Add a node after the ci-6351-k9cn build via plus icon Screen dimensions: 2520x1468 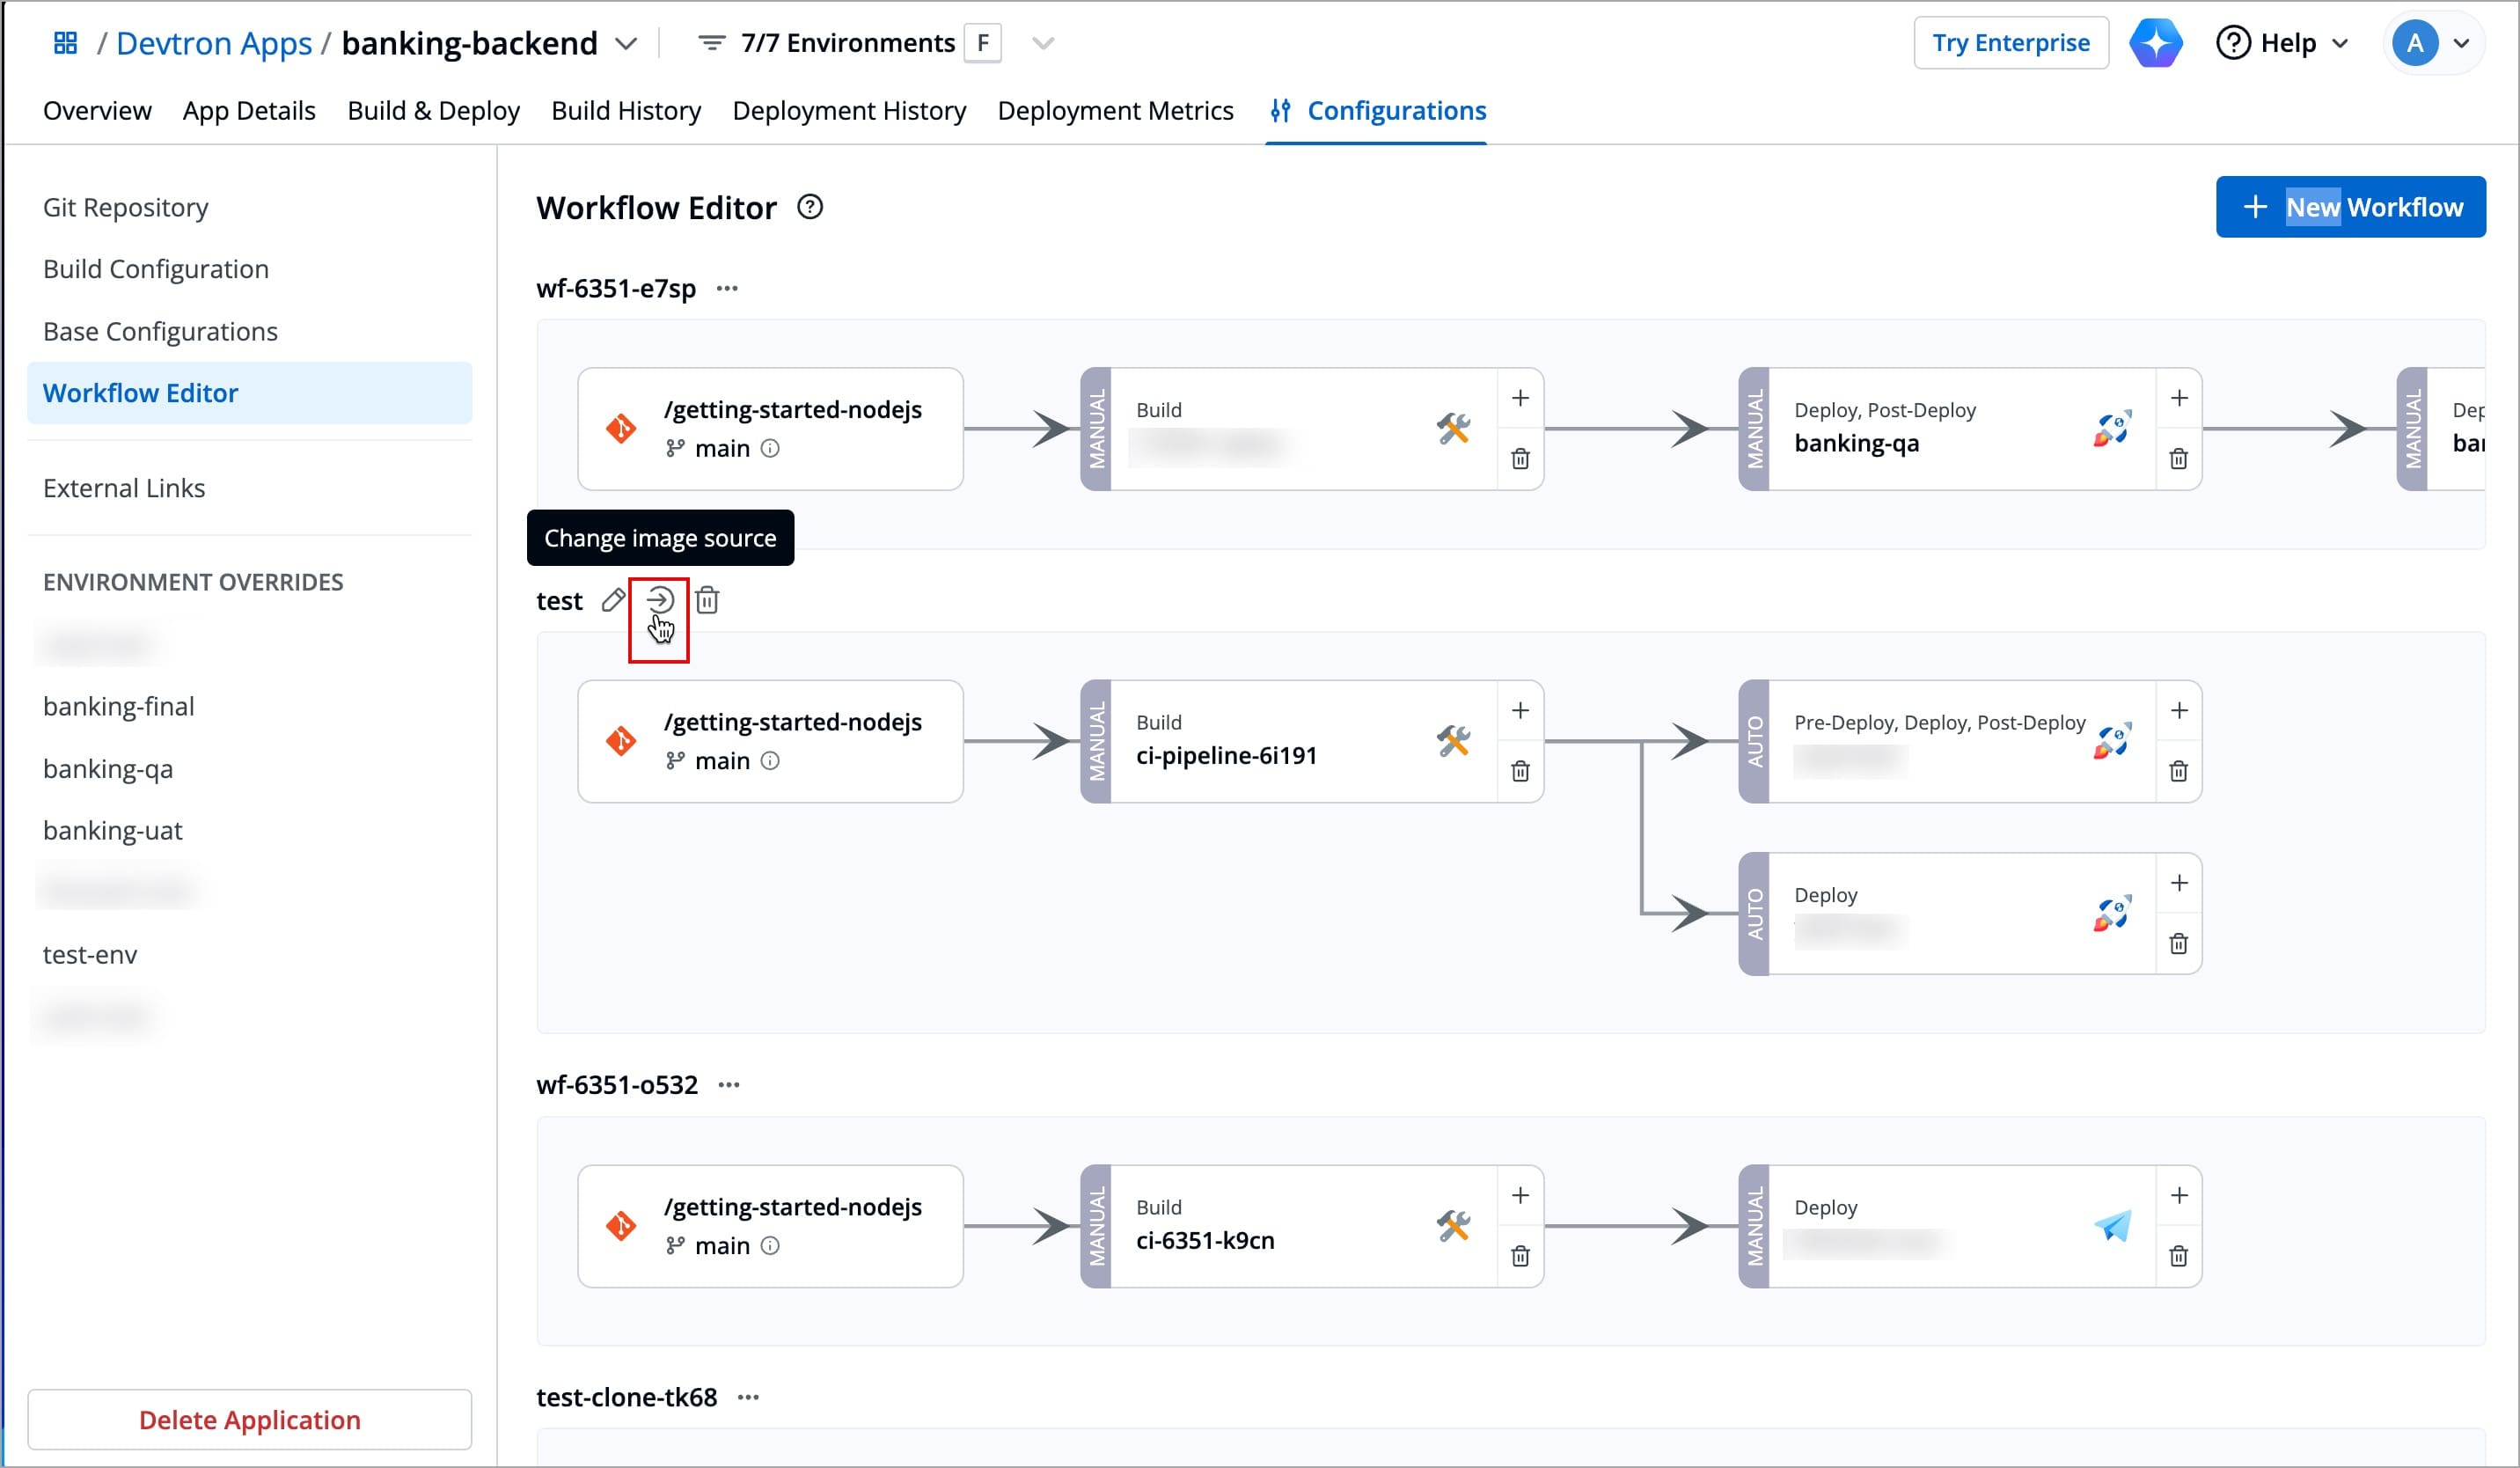(x=1520, y=1196)
